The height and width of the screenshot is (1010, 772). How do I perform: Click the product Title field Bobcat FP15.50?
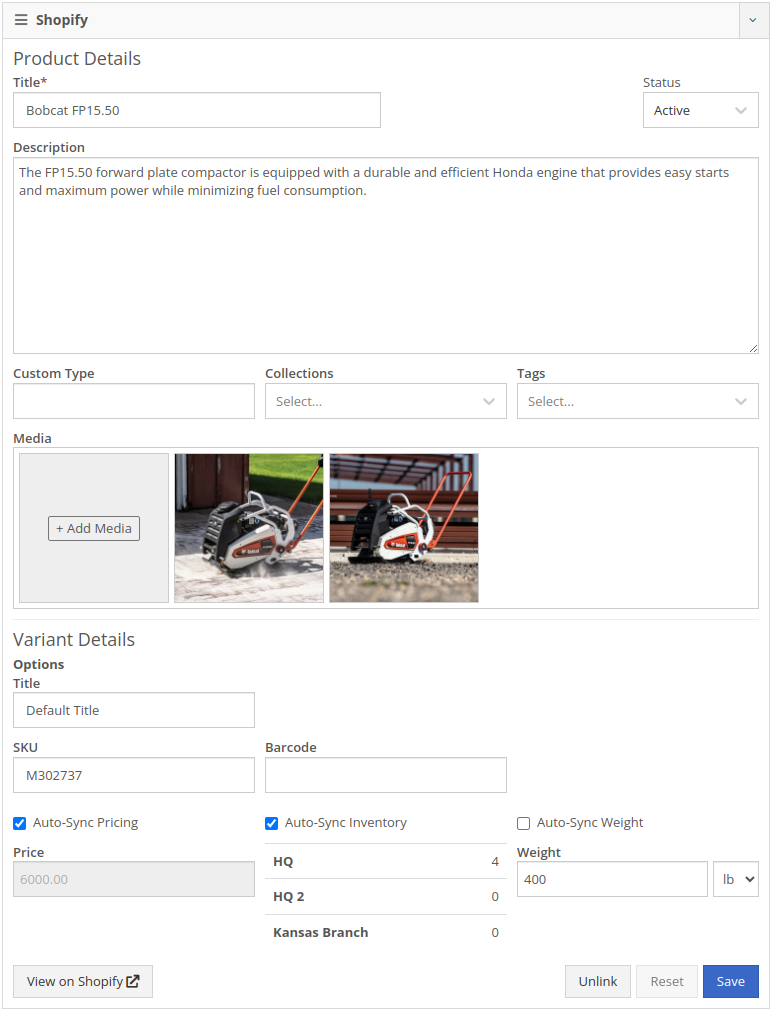click(197, 110)
